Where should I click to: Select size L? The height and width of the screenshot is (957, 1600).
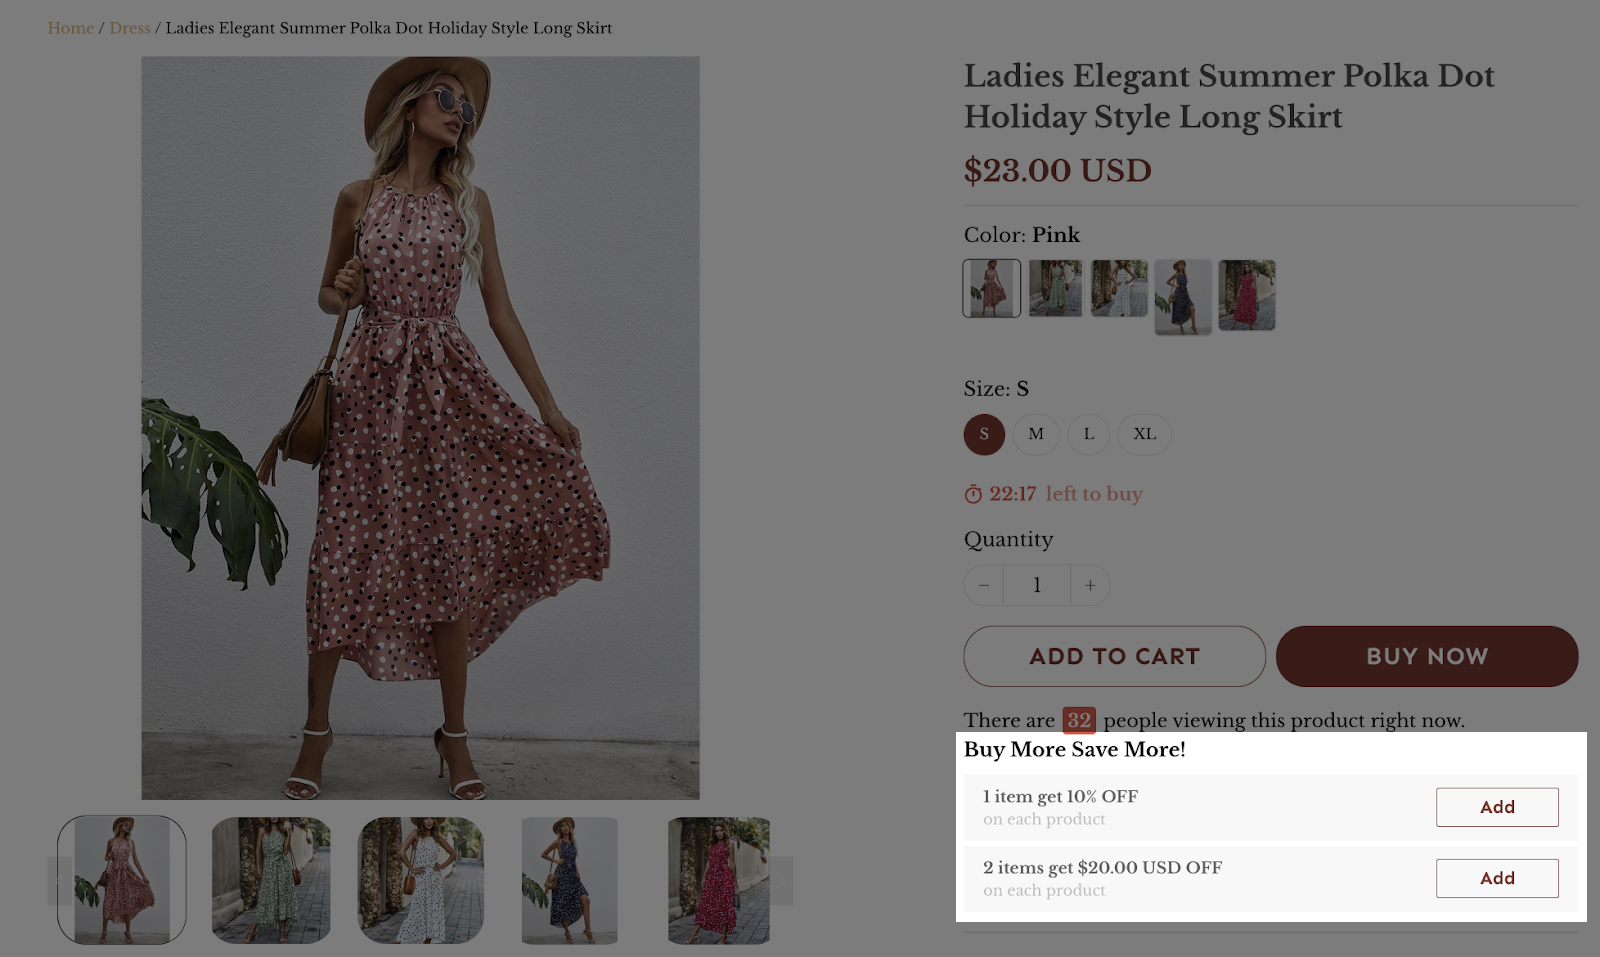[1089, 435]
